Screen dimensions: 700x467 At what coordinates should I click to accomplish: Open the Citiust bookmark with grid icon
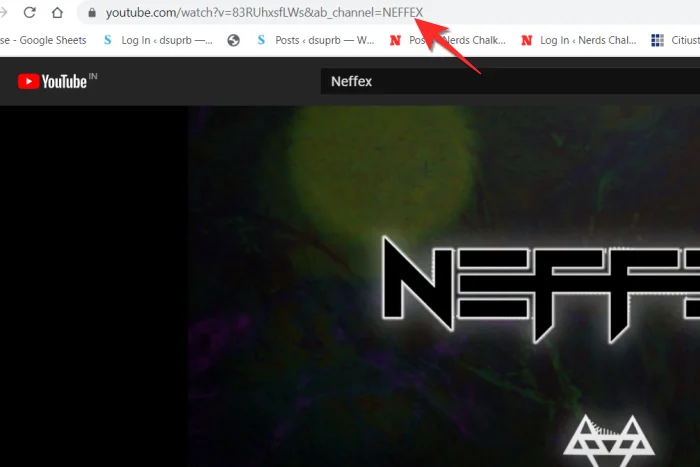tap(675, 41)
